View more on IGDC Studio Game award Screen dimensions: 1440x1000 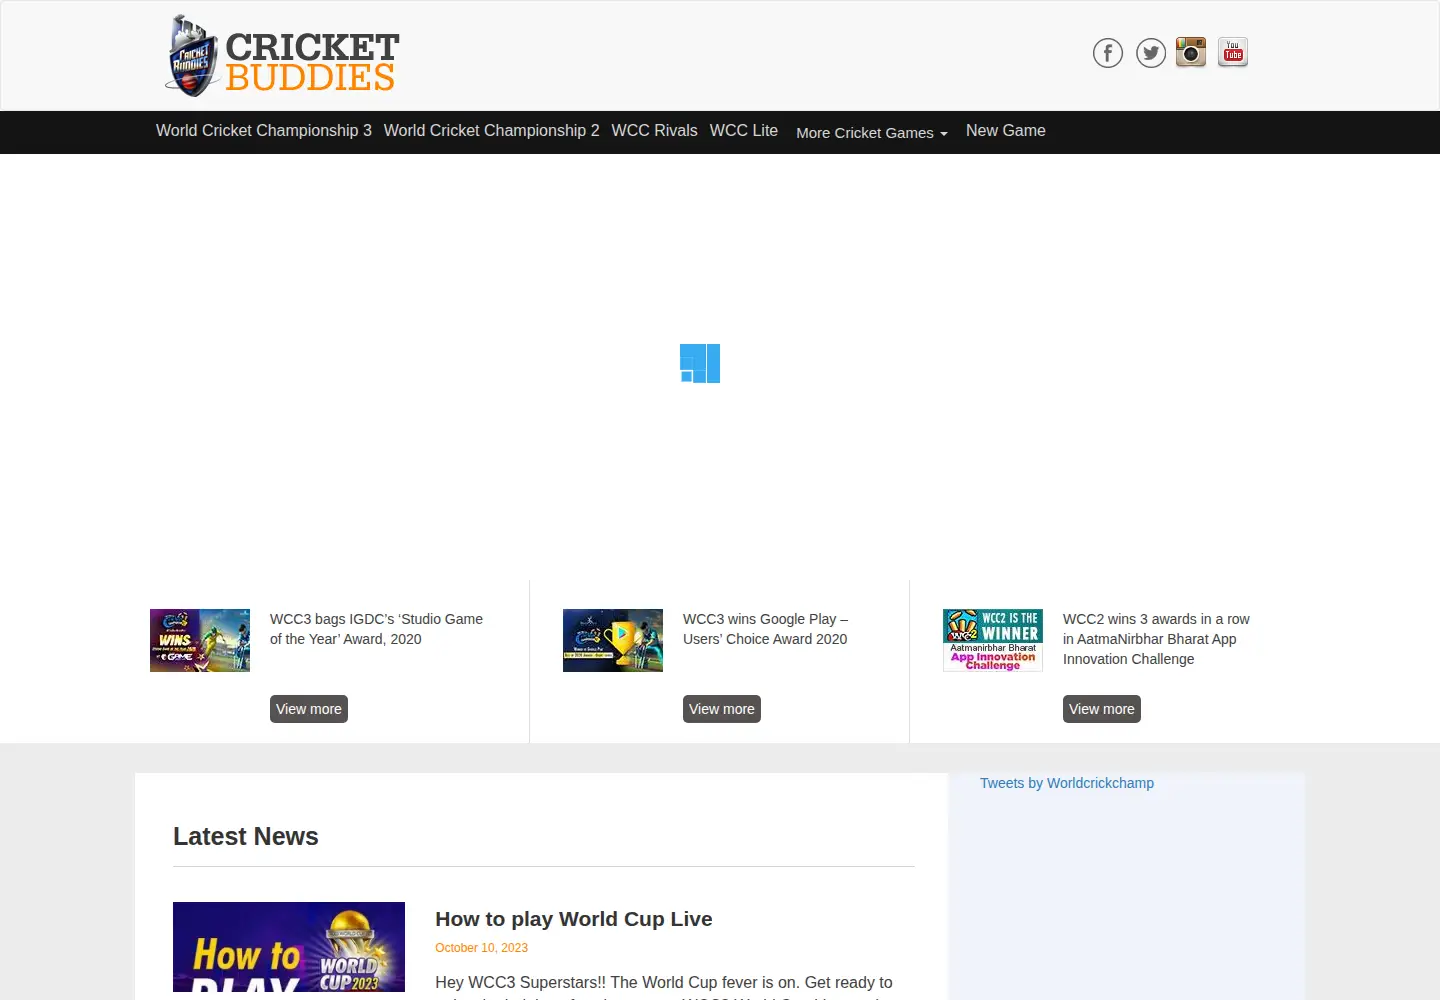point(309,709)
